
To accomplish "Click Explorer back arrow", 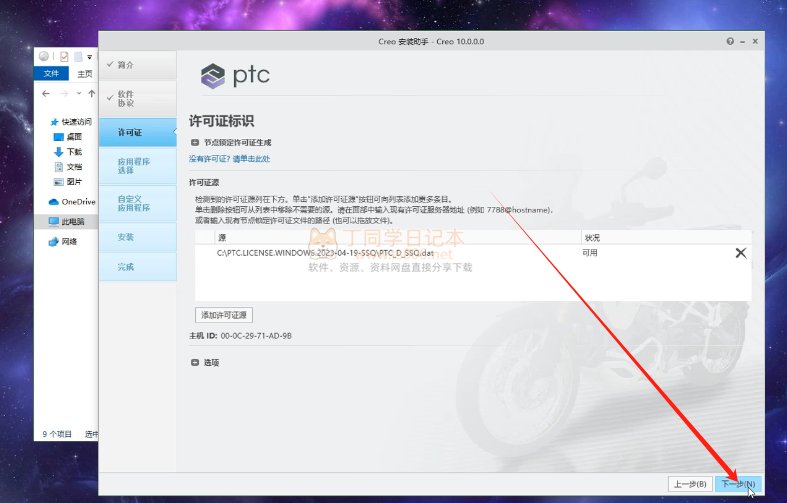I will [46, 93].
